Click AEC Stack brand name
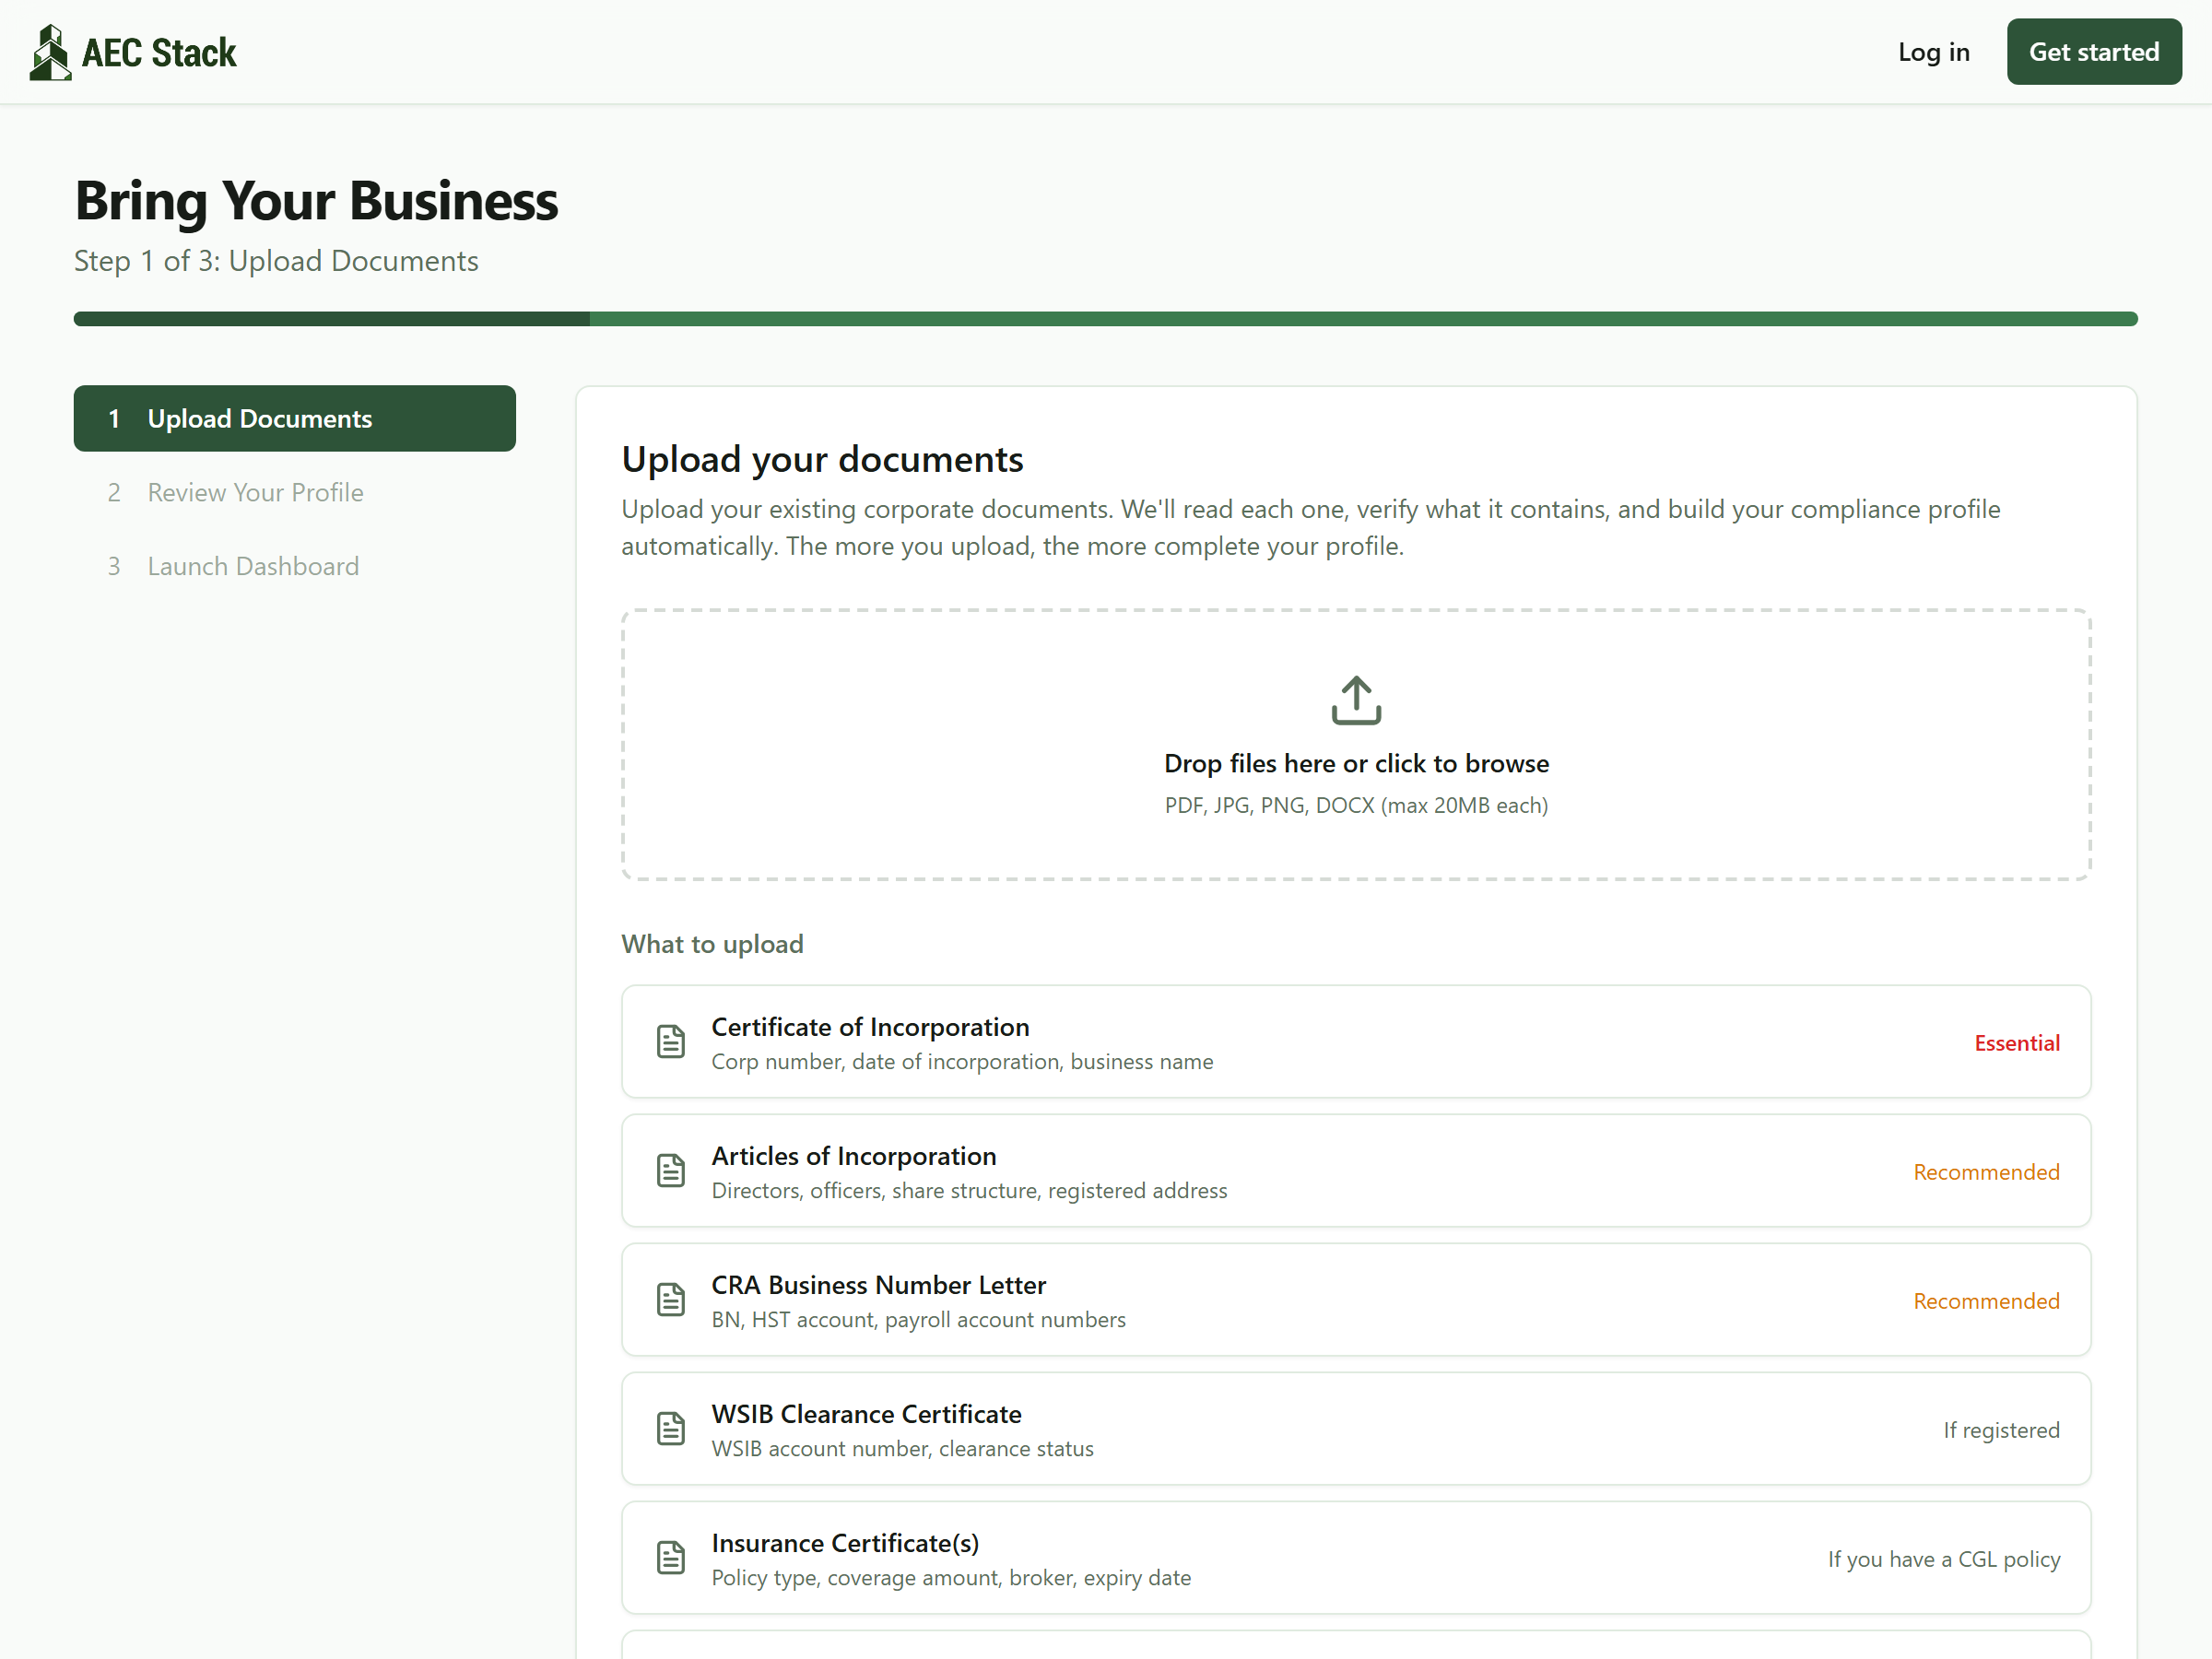 coord(159,53)
